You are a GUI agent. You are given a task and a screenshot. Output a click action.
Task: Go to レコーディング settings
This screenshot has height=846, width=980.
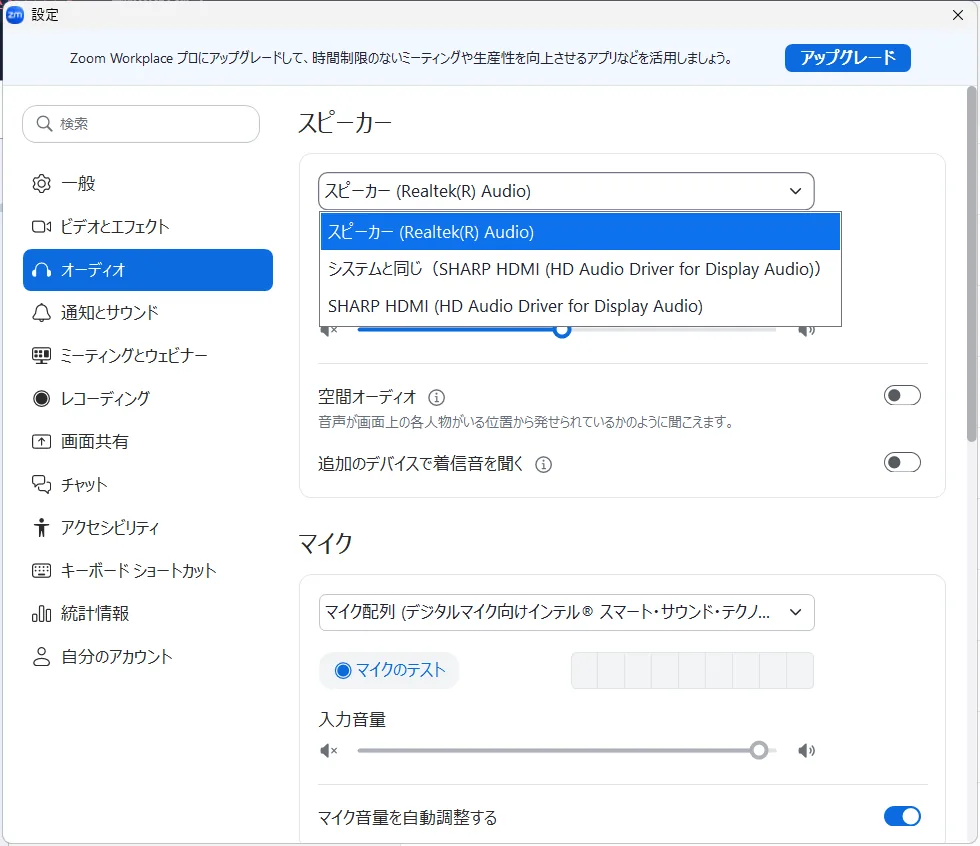(x=148, y=399)
